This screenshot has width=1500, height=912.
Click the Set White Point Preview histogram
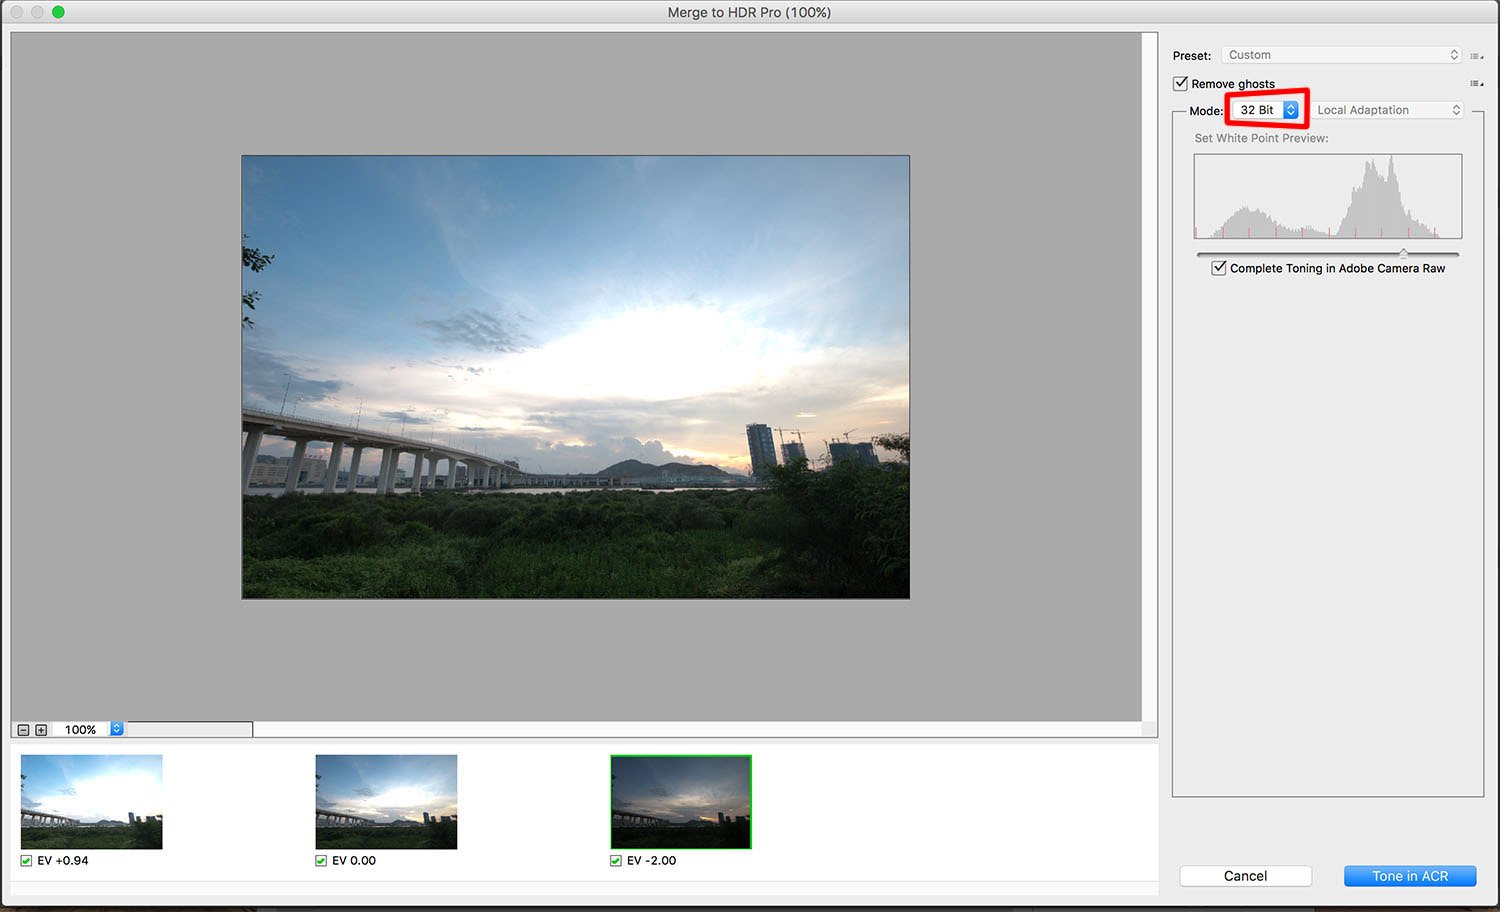click(1327, 196)
